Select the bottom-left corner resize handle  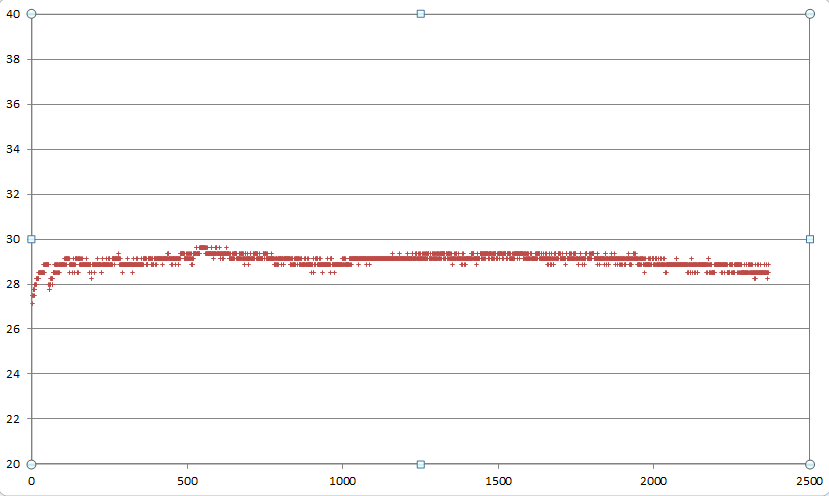point(31,464)
